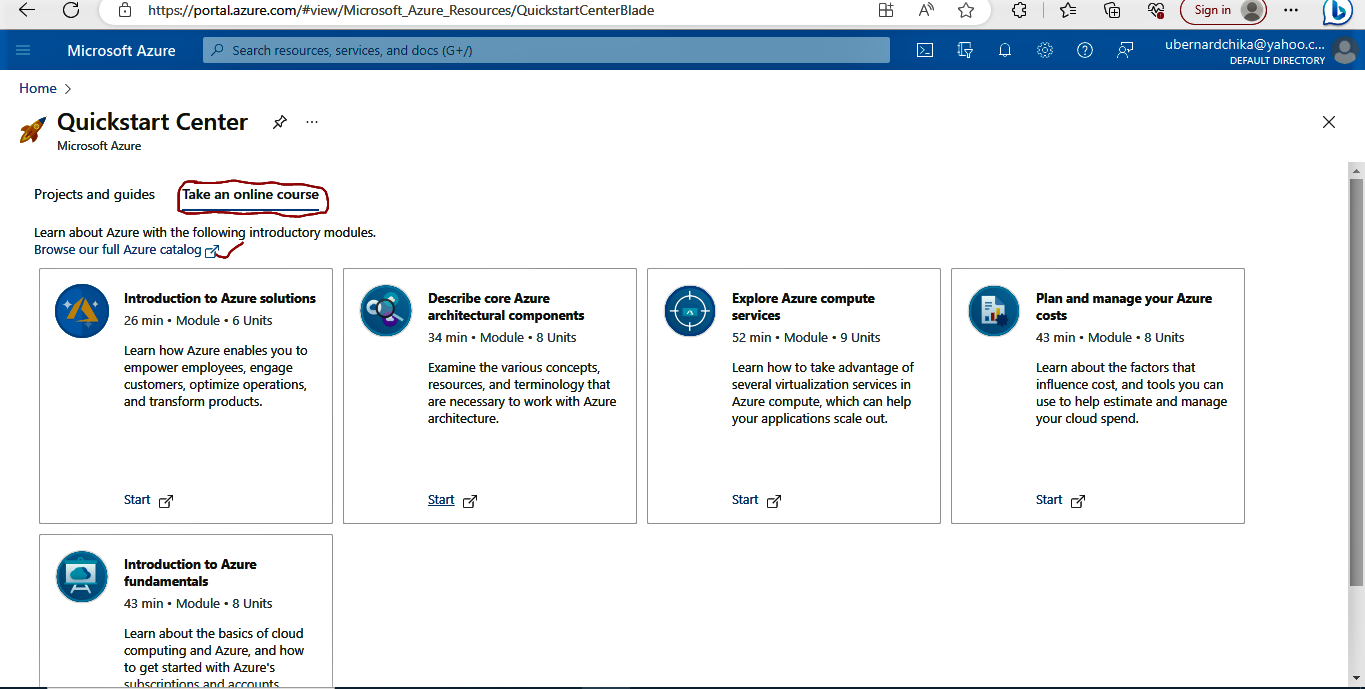This screenshot has width=1365, height=689.
Task: Click the Plan and manage Azure costs icon
Action: [994, 311]
